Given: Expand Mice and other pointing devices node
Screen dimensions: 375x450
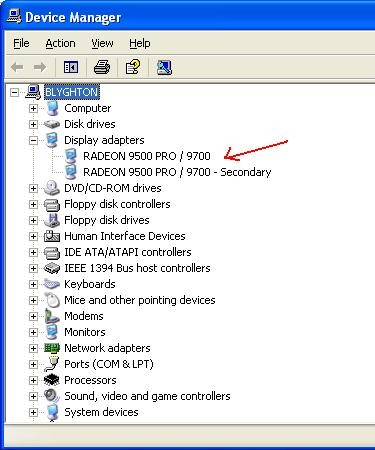Looking at the screenshot, I should (33, 300).
